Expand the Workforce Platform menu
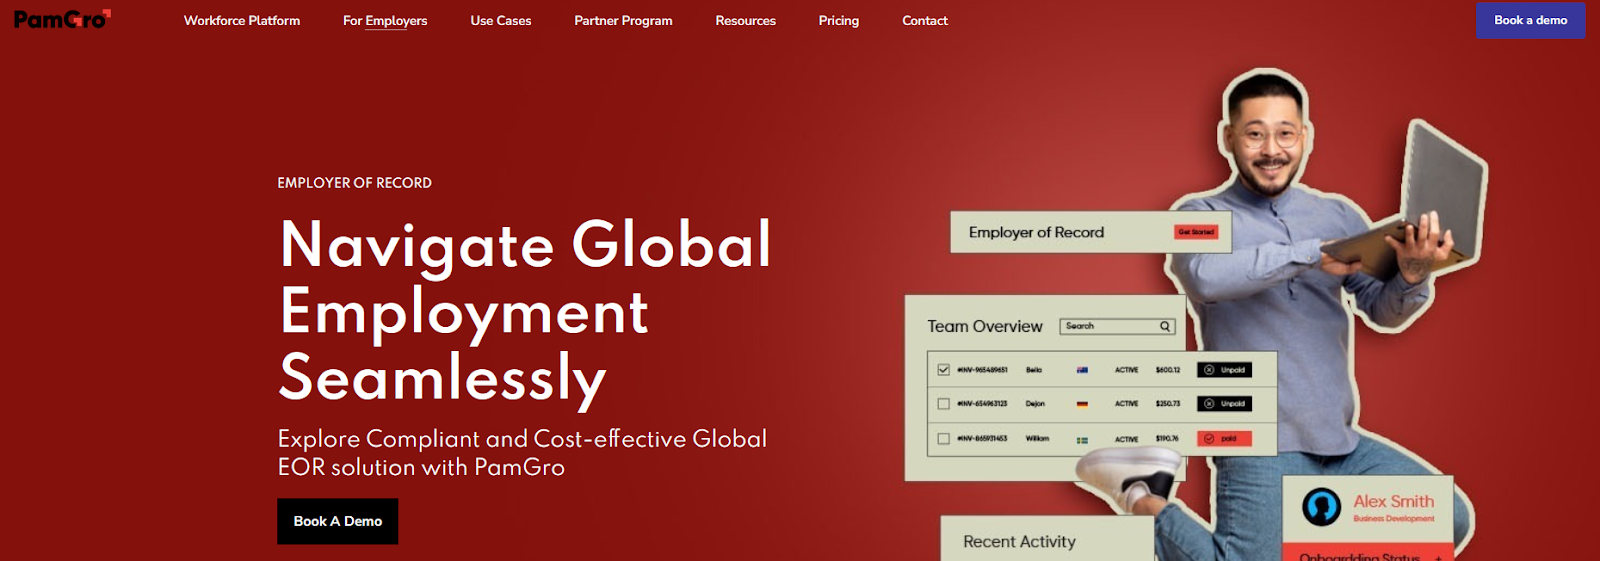This screenshot has width=1600, height=561. (x=242, y=21)
